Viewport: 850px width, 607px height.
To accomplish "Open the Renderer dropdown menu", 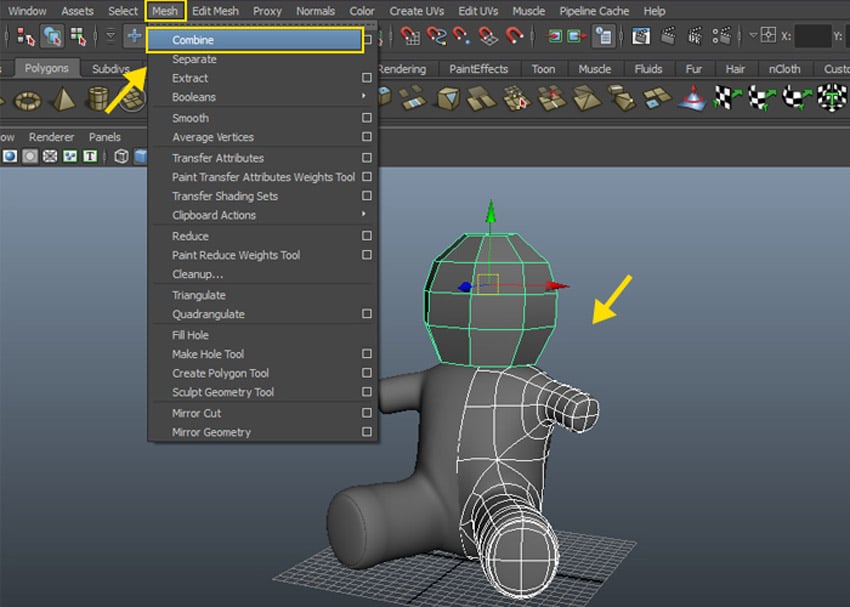I will [x=51, y=137].
